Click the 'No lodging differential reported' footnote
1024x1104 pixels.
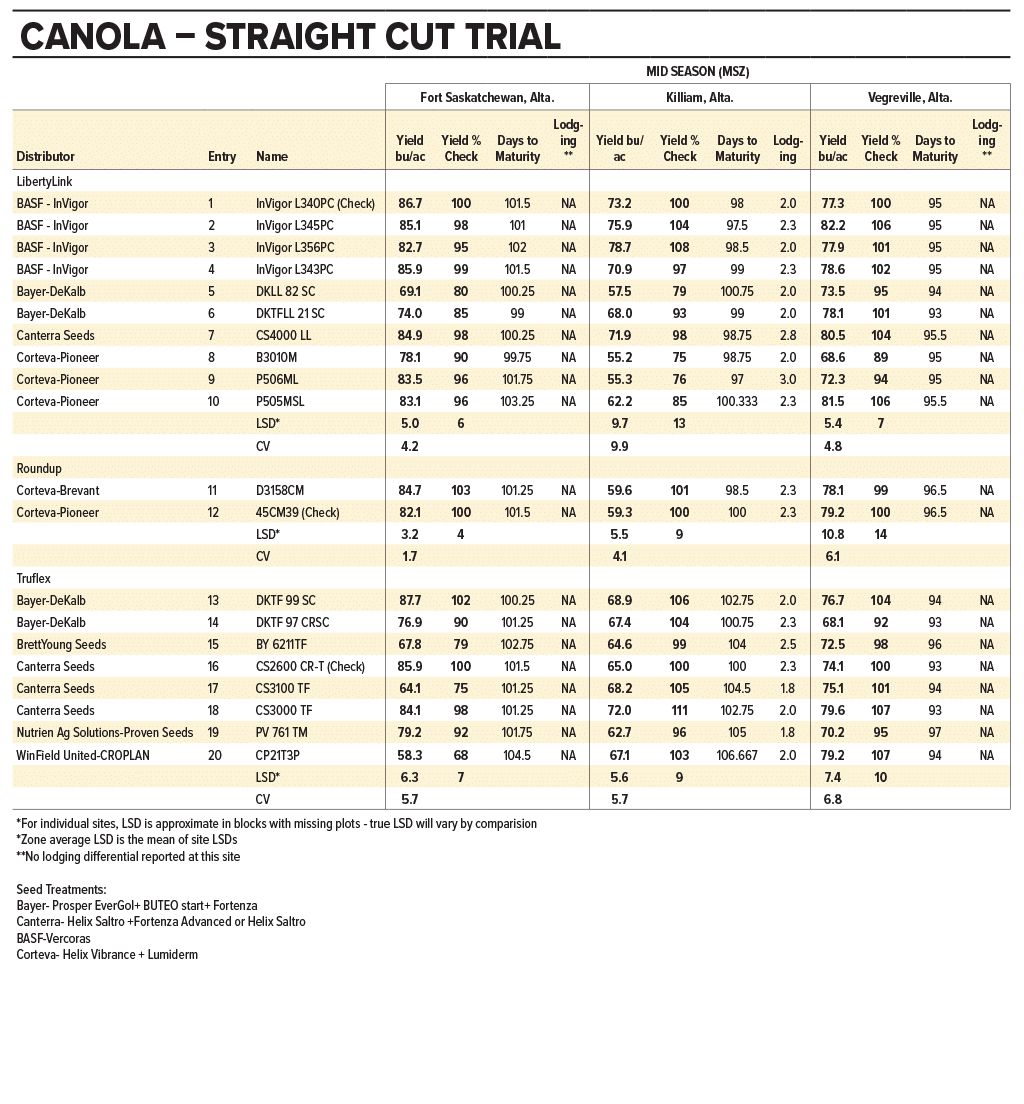pos(128,856)
